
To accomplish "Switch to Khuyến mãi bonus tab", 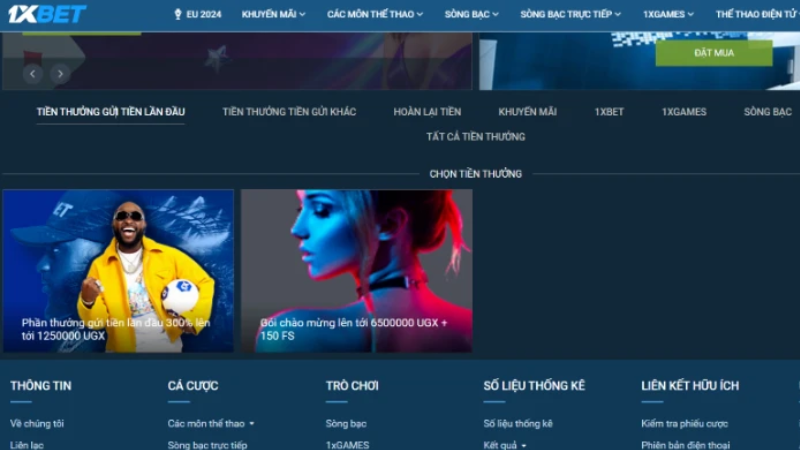I will coord(528,112).
